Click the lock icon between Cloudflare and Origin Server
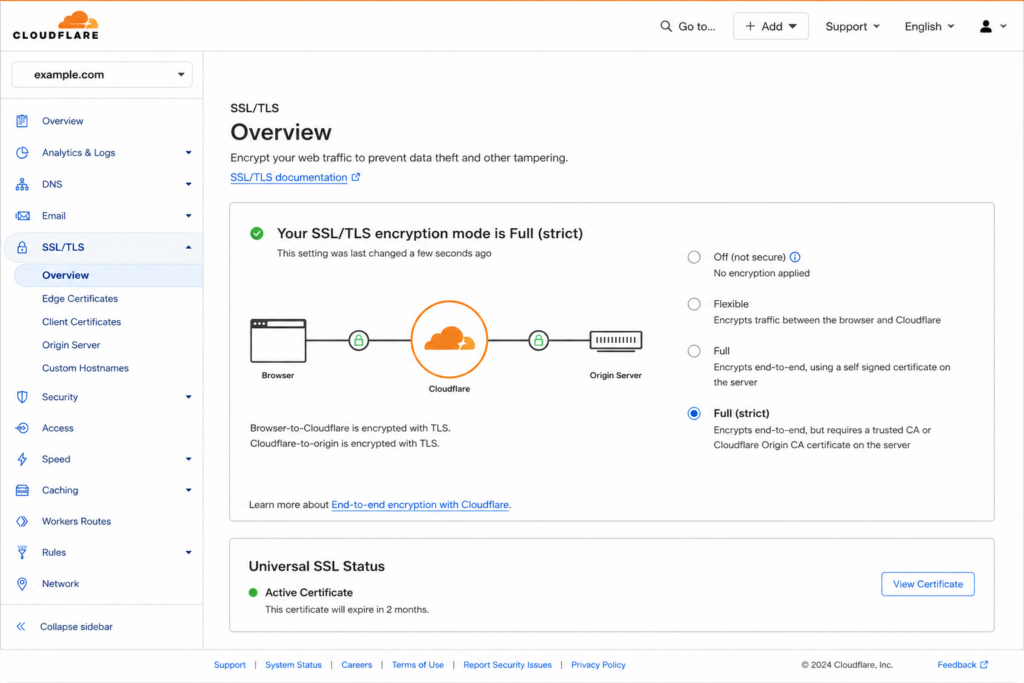Viewport: 1024px width, 683px height. [x=538, y=340]
